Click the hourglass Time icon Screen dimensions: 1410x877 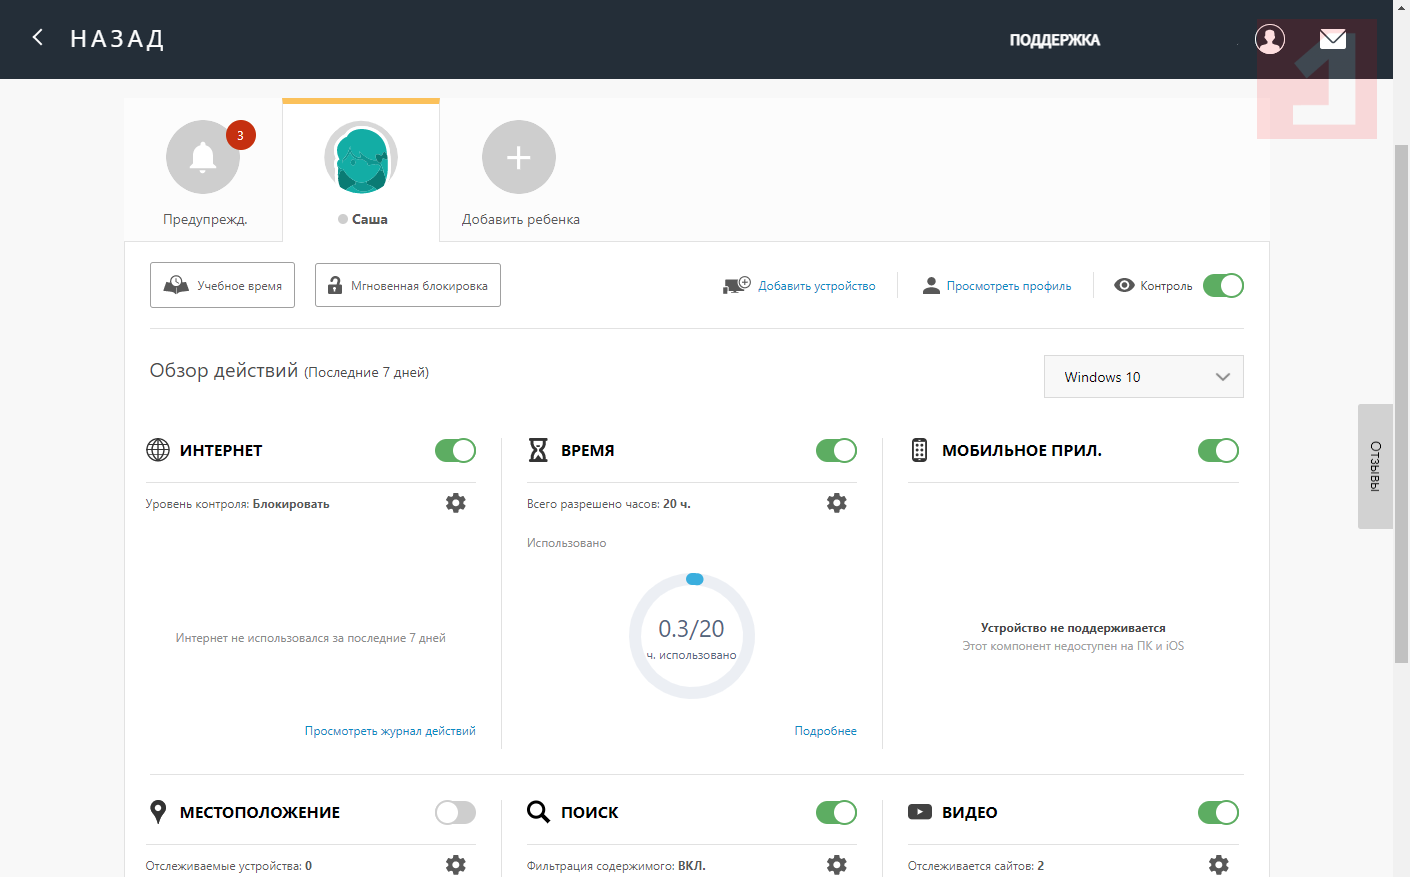point(538,450)
